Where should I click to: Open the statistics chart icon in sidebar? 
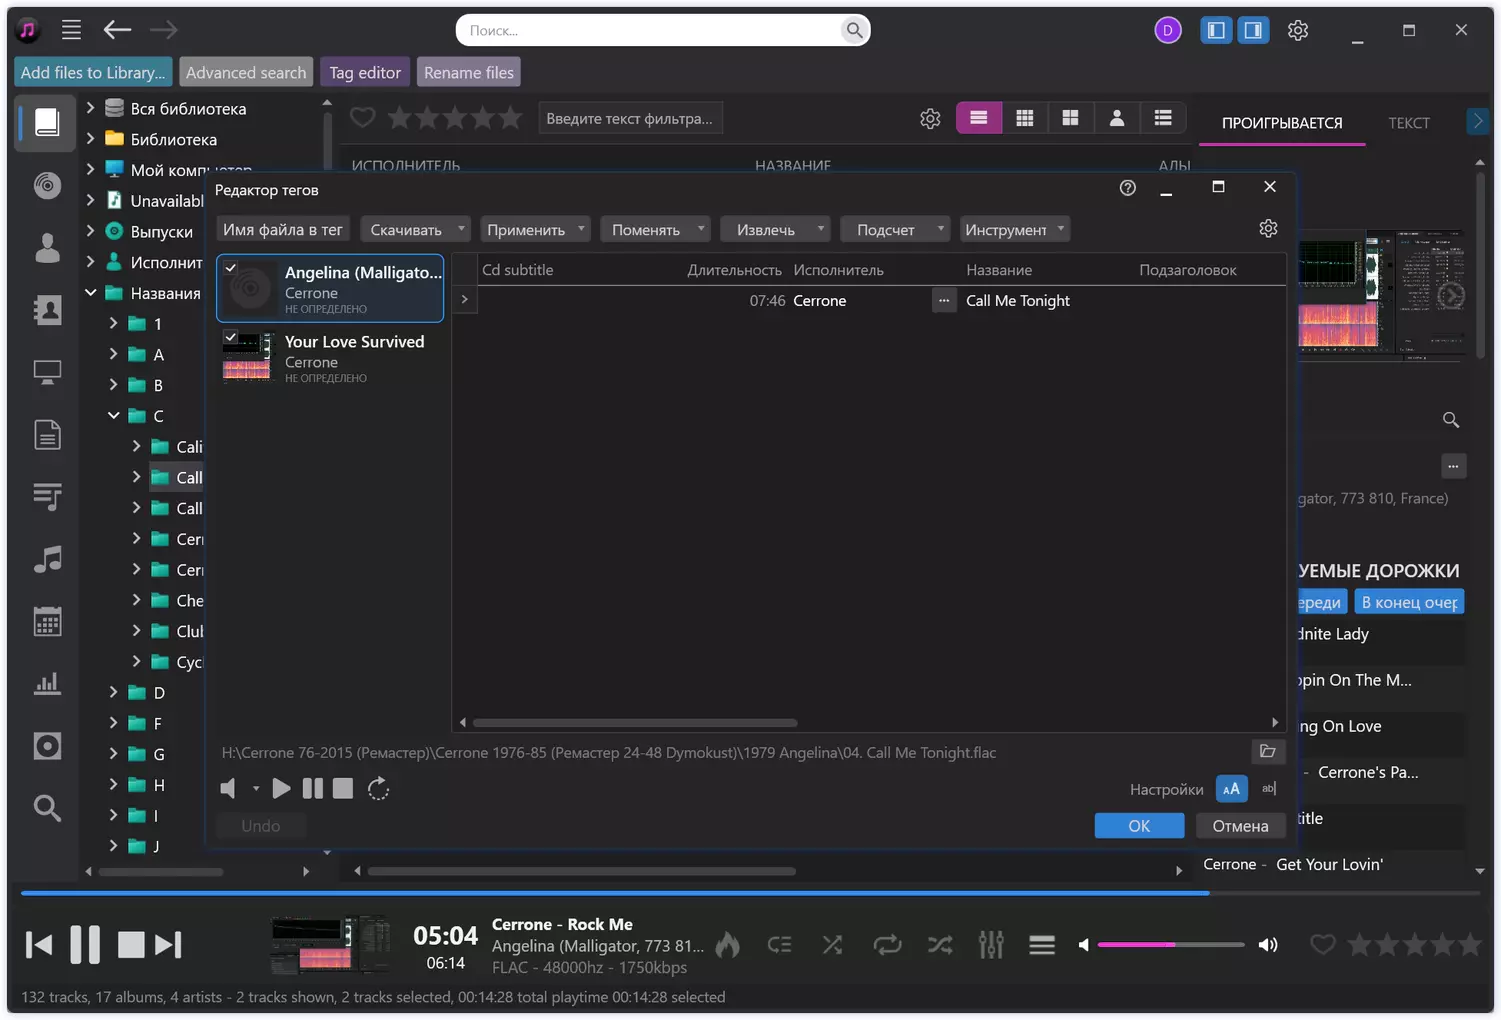(47, 684)
